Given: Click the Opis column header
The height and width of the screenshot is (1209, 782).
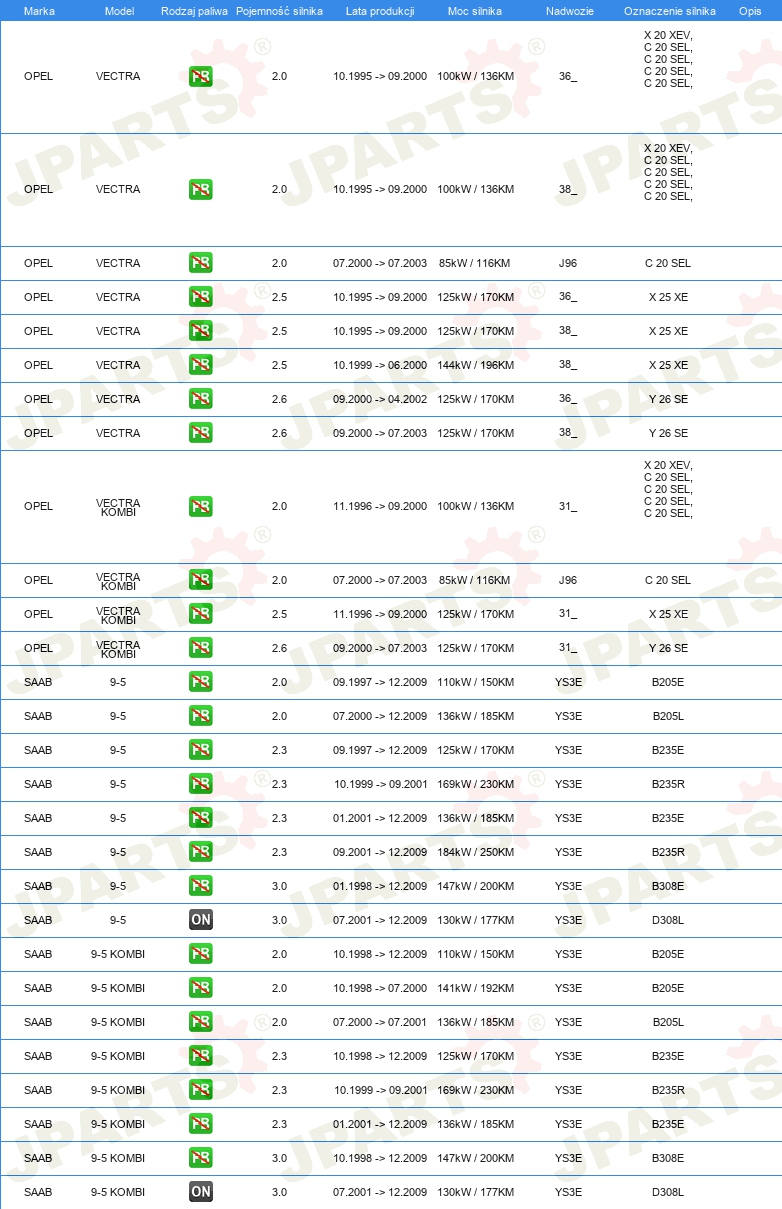Looking at the screenshot, I should 749,10.
